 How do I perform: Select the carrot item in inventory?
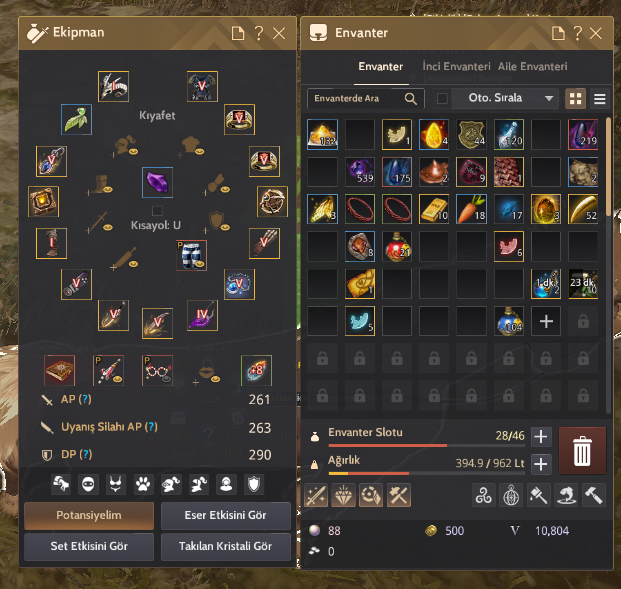tap(471, 209)
